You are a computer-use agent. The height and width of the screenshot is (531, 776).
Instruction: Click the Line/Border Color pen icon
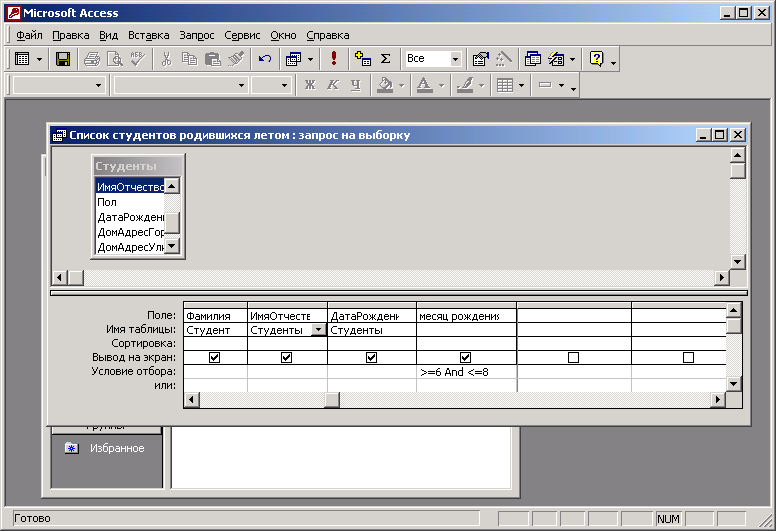[465, 85]
